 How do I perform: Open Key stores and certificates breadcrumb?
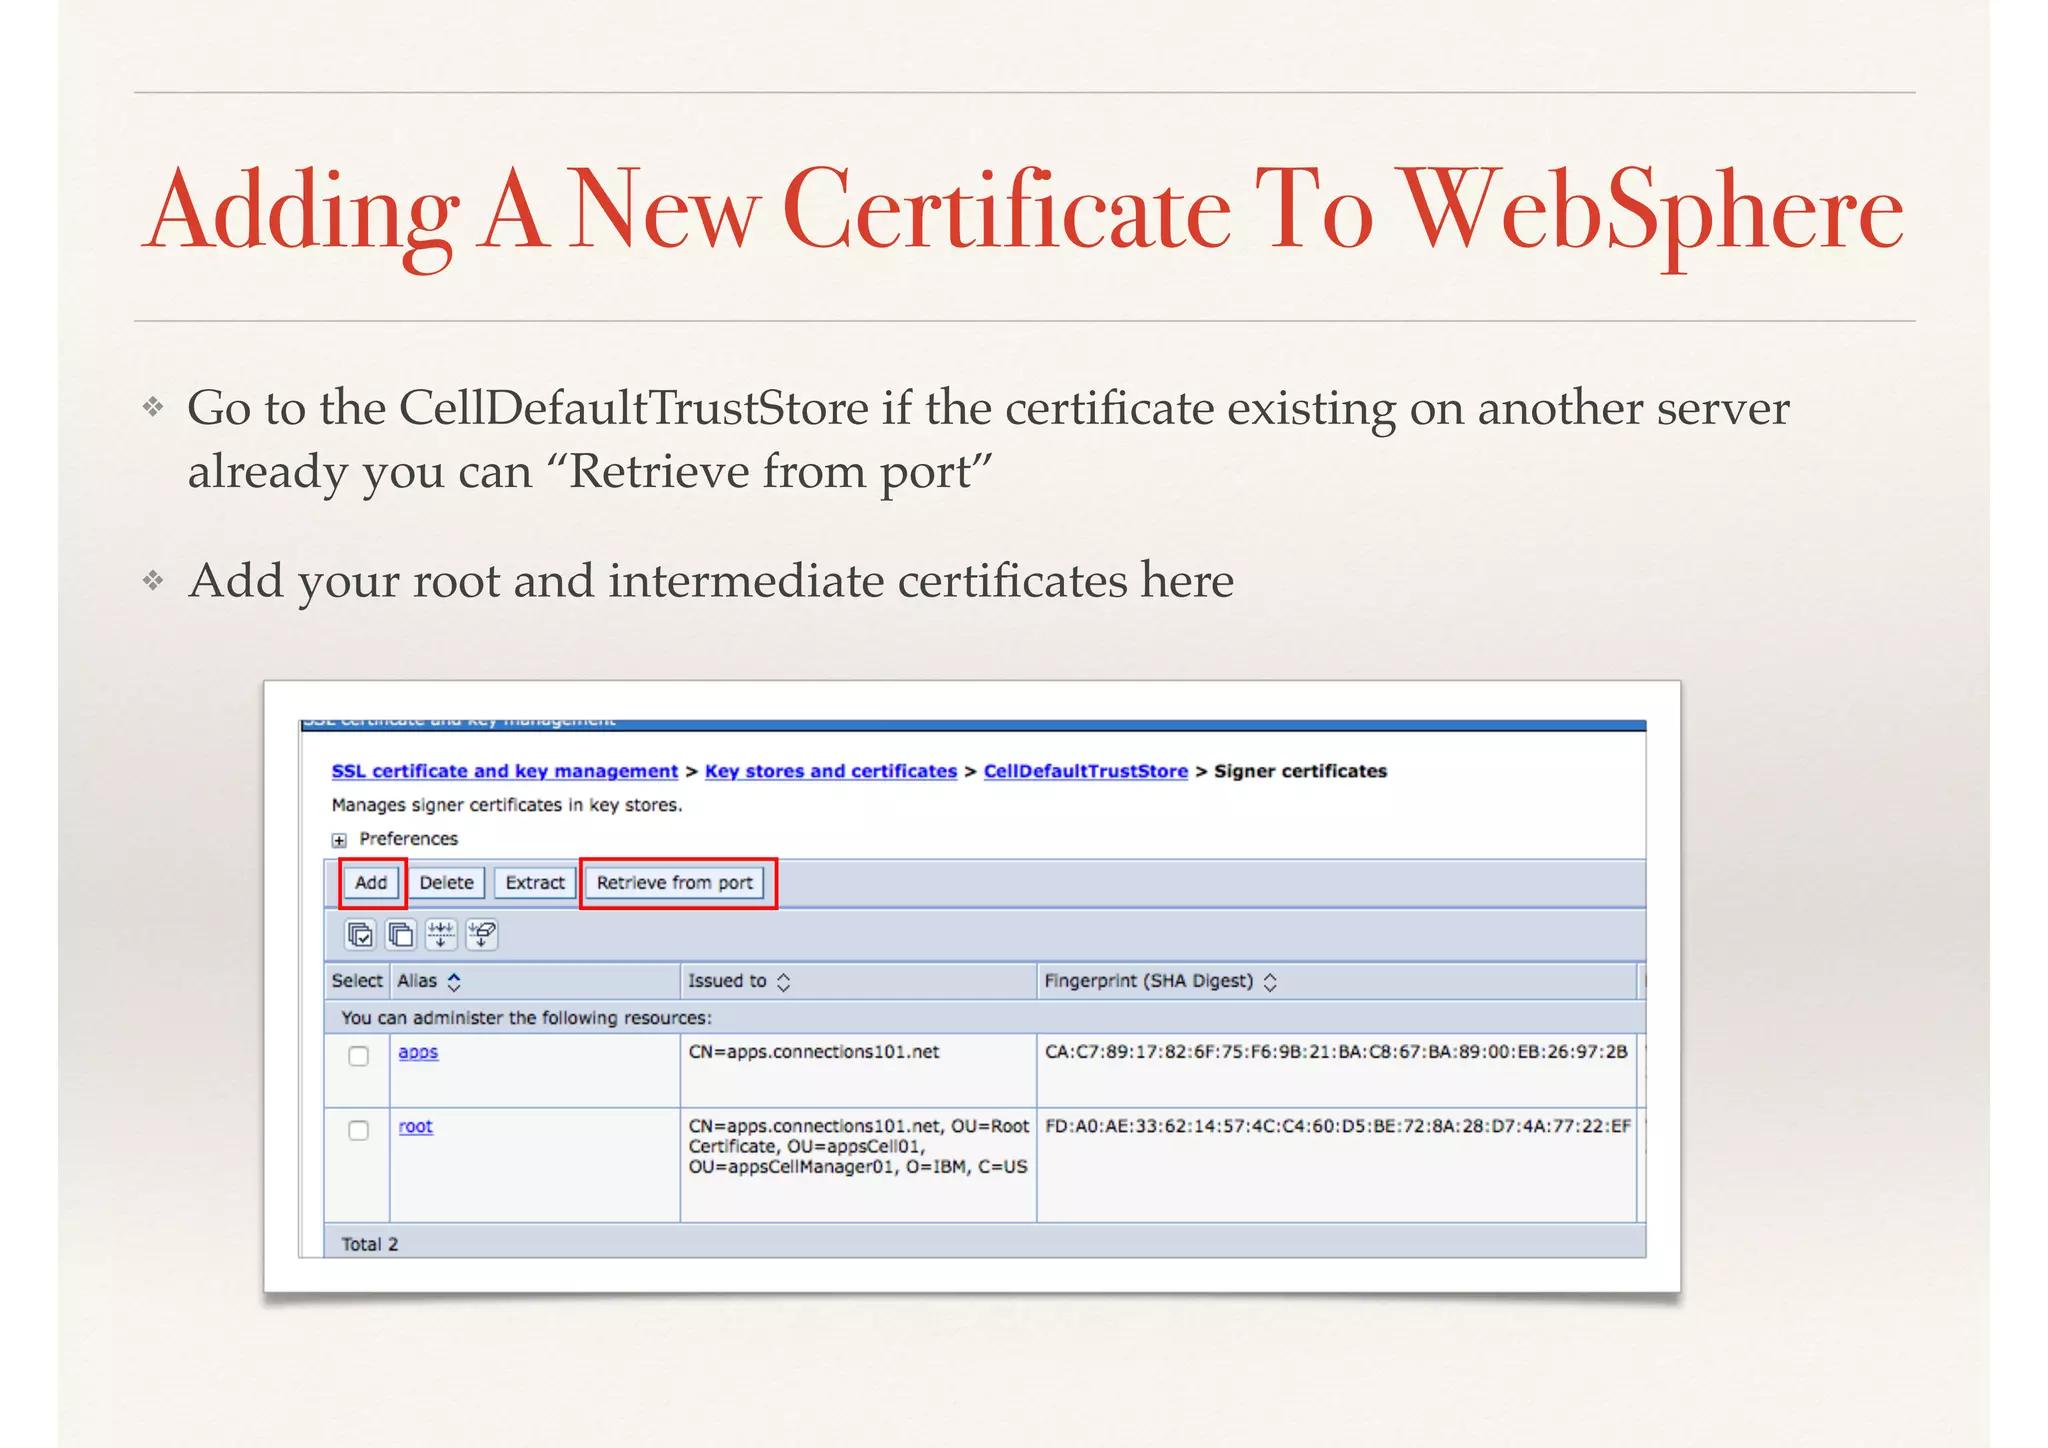click(x=831, y=771)
